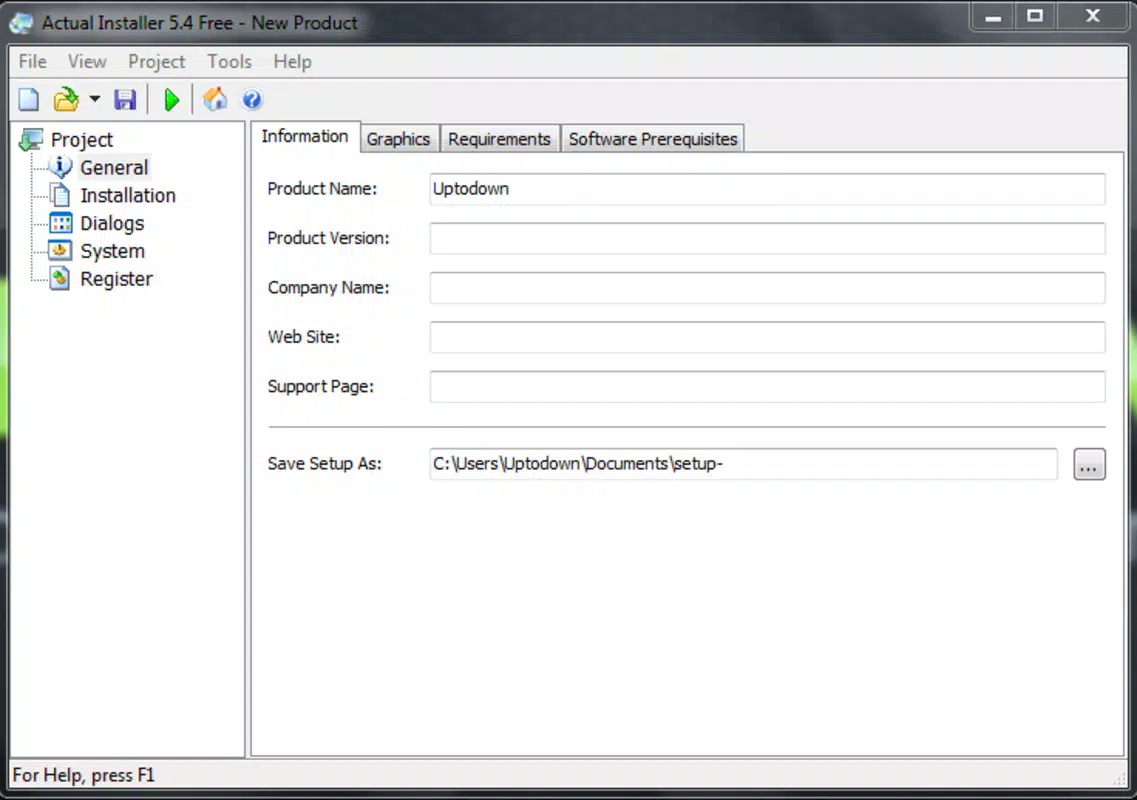Select System in the project tree
This screenshot has height=800, width=1137.
click(x=112, y=251)
